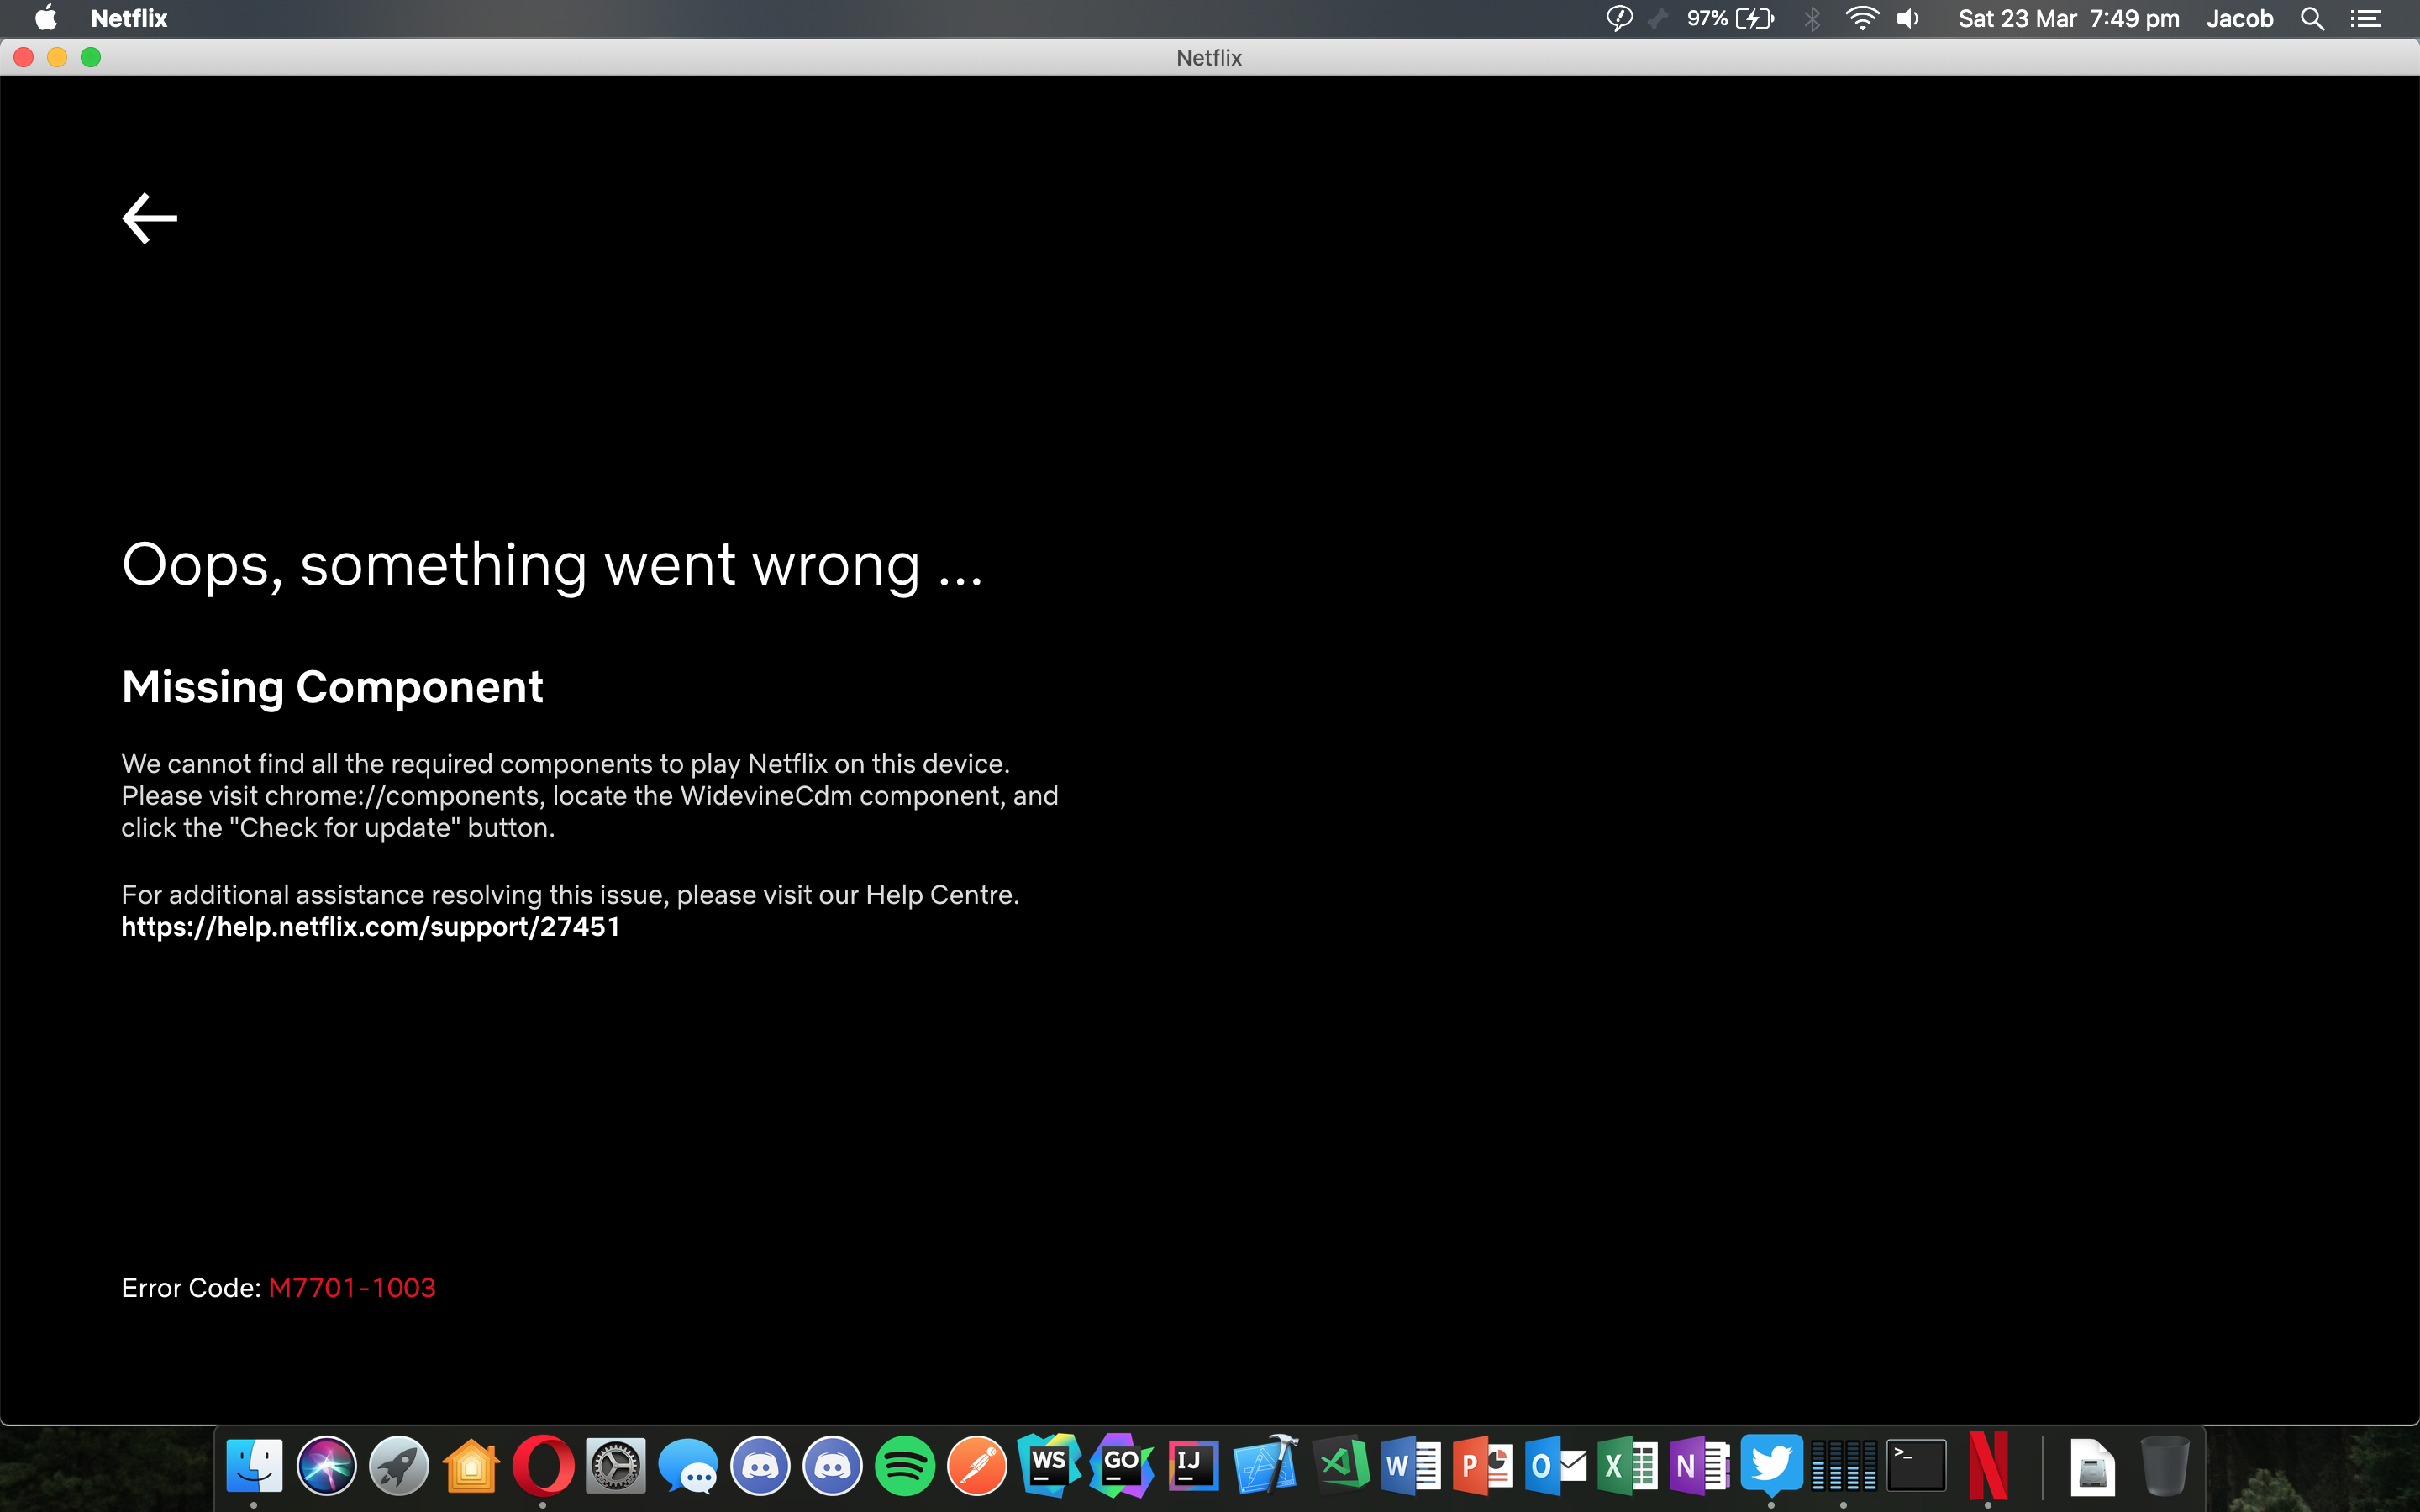Launch Opera browser from the dock
The width and height of the screenshot is (2420, 1512).
(543, 1466)
